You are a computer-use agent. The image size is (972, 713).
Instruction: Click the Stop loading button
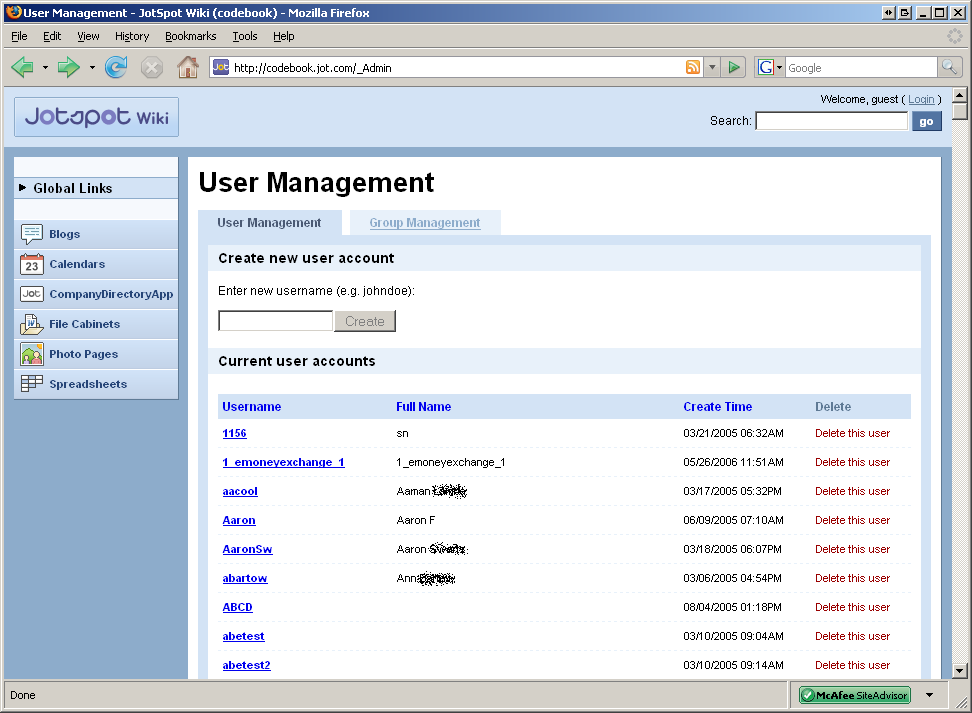point(151,67)
